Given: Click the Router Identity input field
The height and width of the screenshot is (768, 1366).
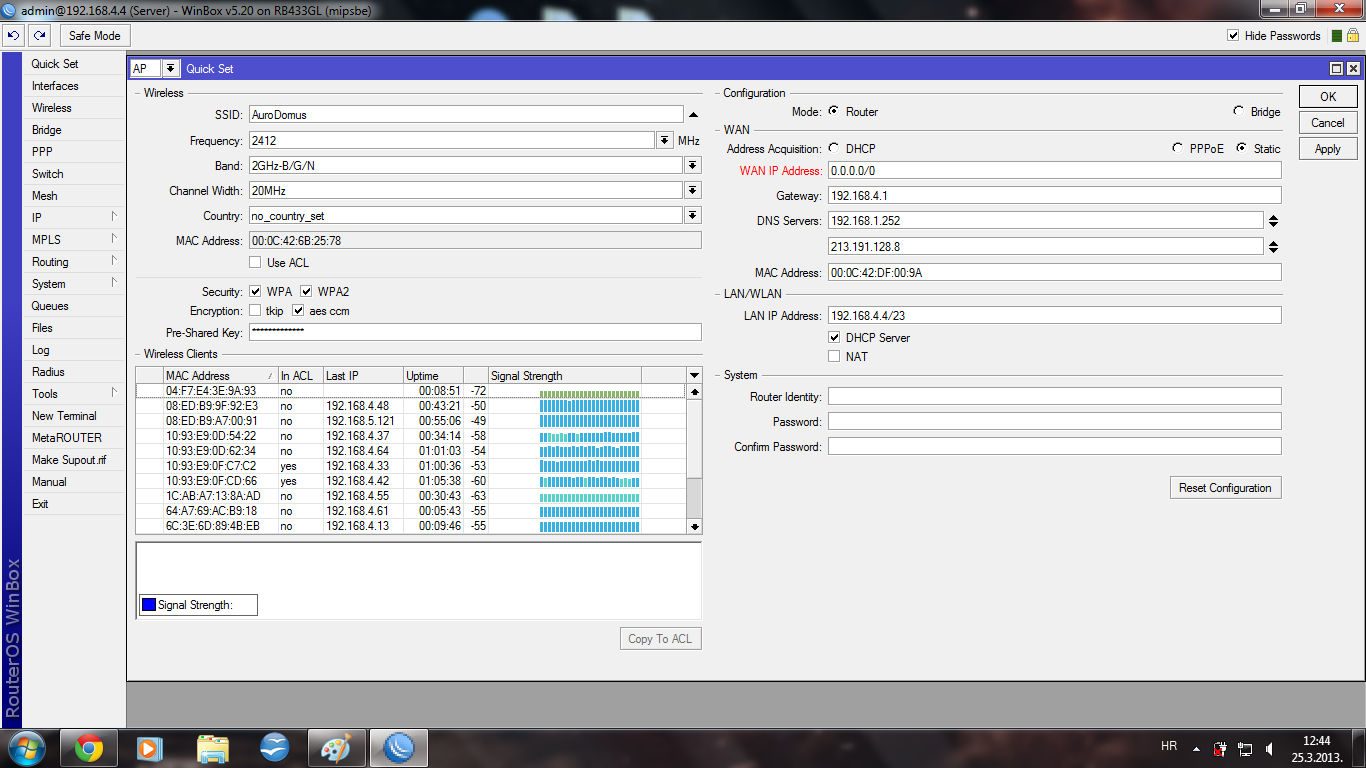Looking at the screenshot, I should tap(1054, 397).
